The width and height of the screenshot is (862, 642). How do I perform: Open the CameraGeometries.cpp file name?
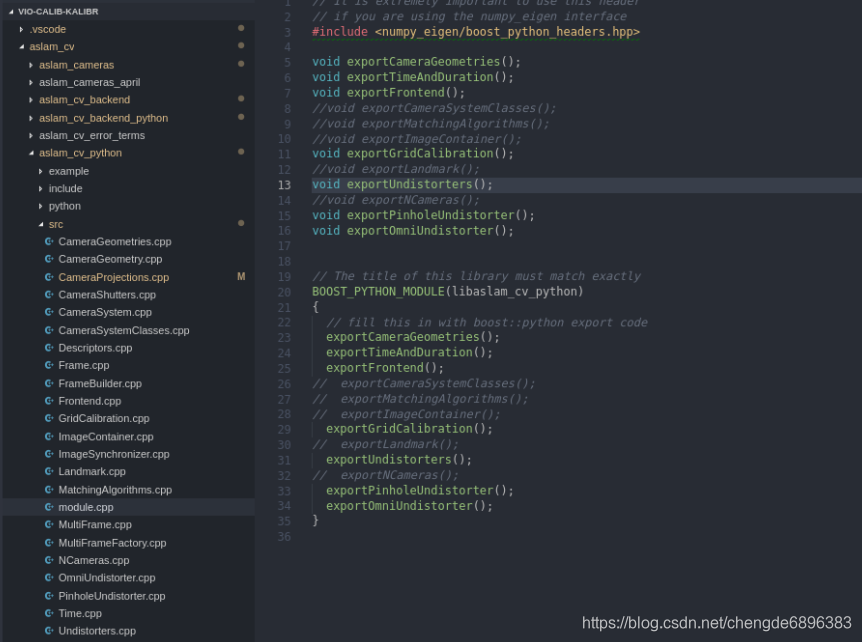(x=115, y=242)
